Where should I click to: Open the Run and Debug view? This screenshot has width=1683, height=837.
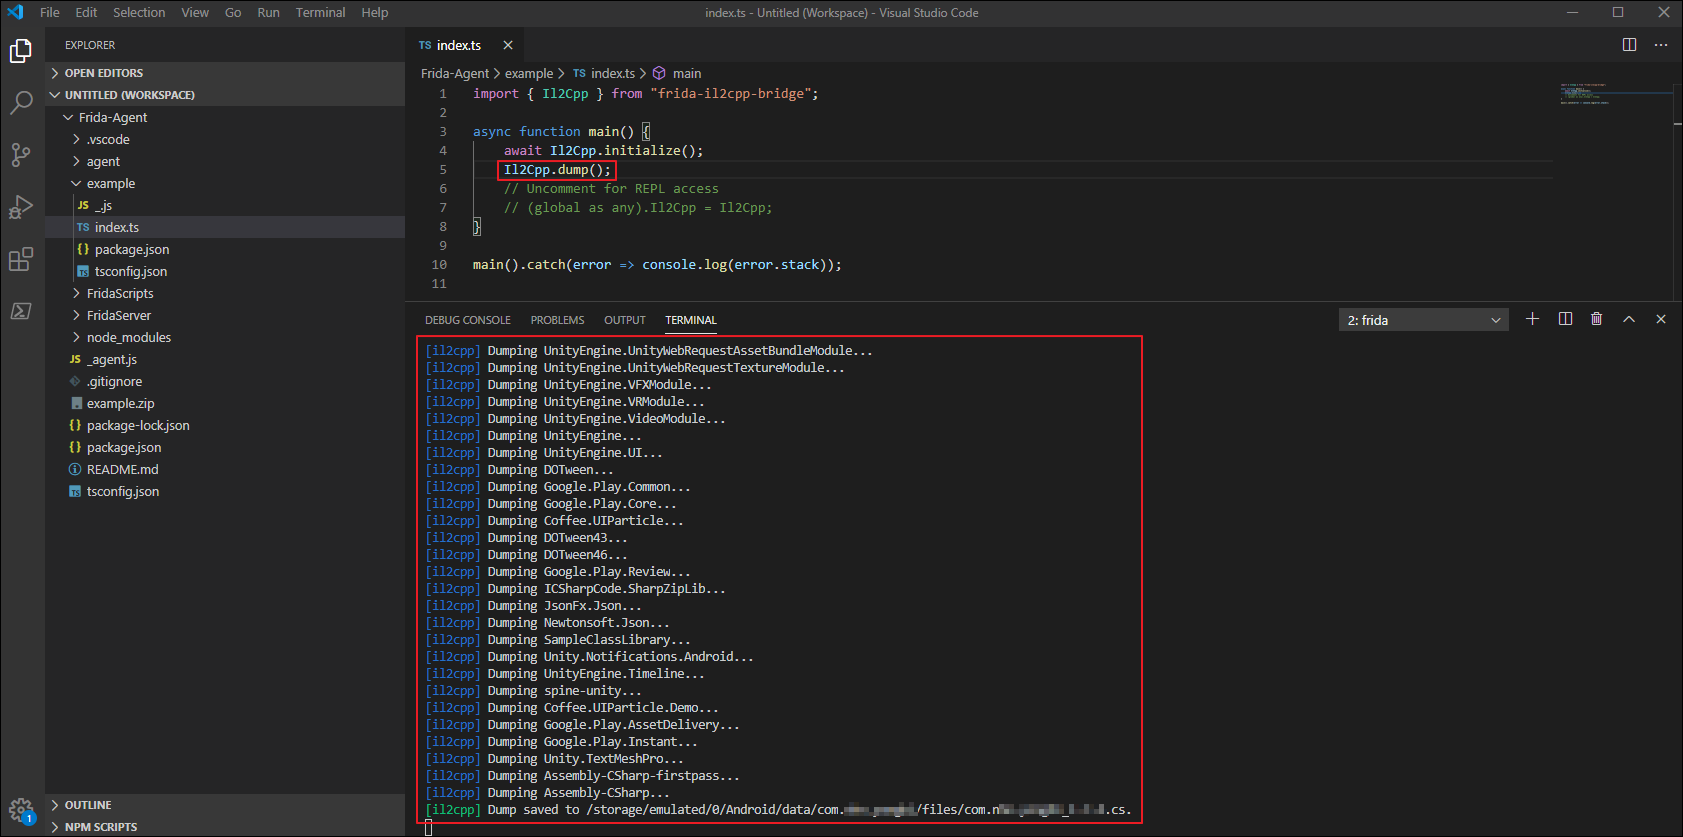[x=21, y=206]
